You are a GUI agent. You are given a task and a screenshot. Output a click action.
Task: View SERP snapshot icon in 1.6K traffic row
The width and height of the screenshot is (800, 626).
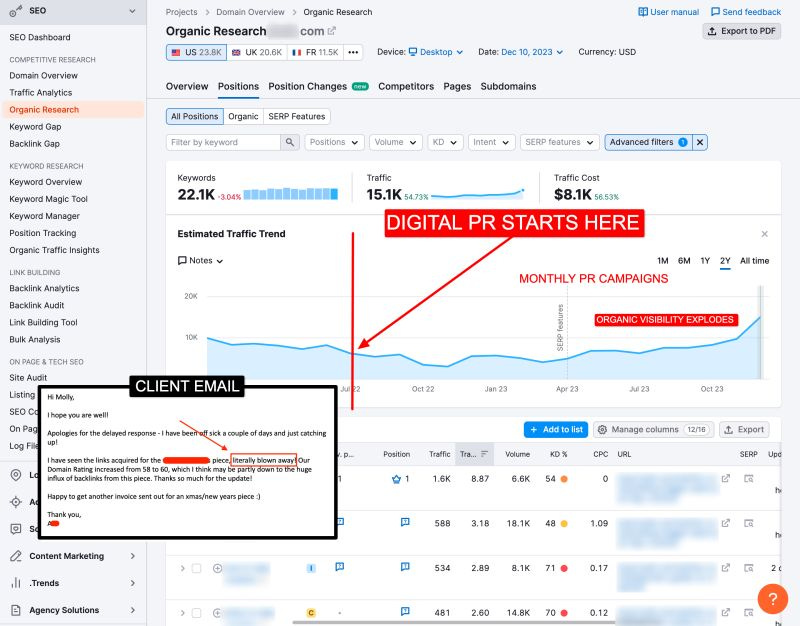click(x=748, y=479)
